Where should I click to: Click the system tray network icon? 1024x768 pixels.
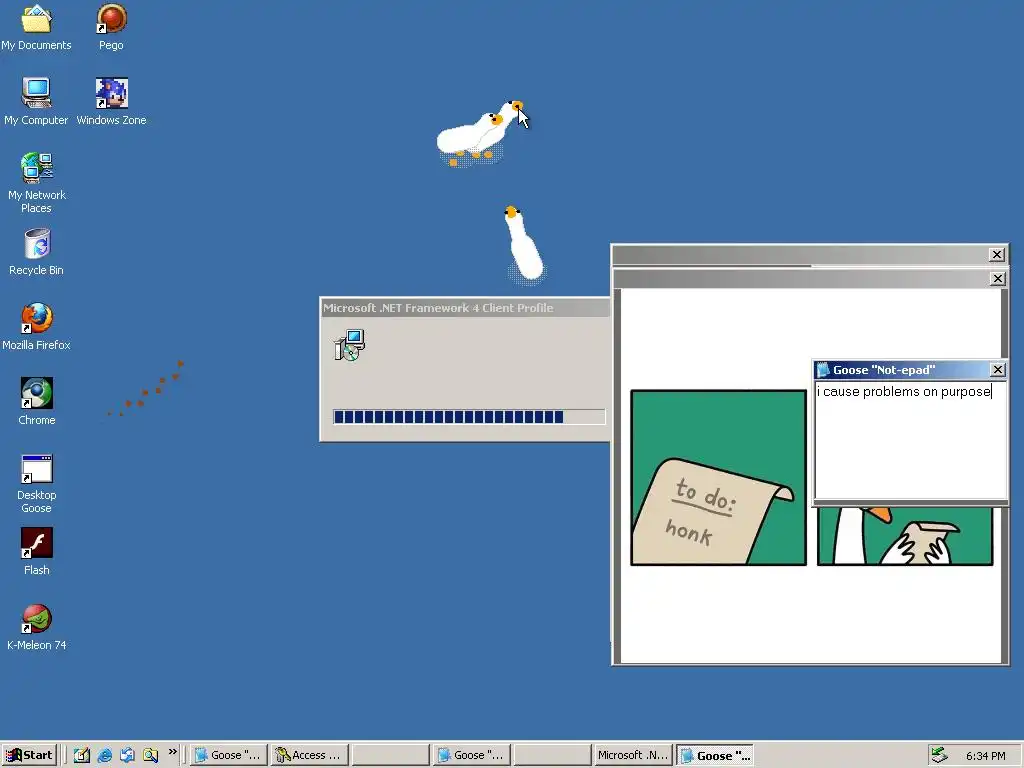(939, 755)
